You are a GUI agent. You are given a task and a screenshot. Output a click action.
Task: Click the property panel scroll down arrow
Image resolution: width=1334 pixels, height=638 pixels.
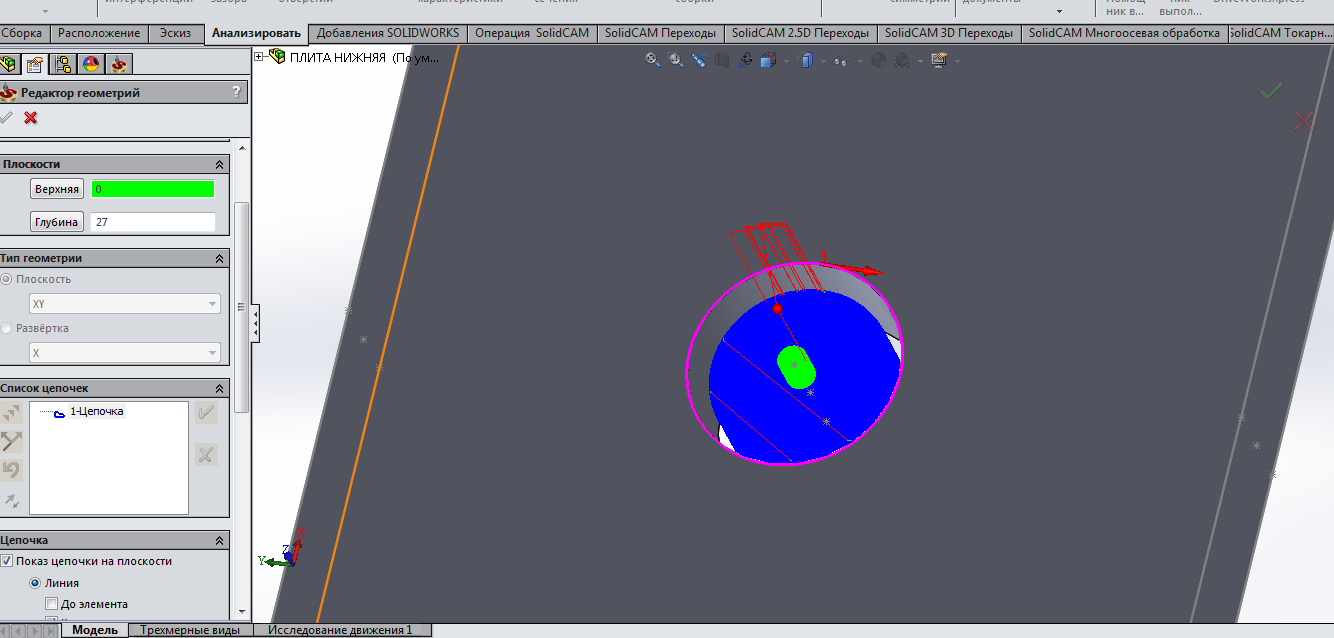240,612
